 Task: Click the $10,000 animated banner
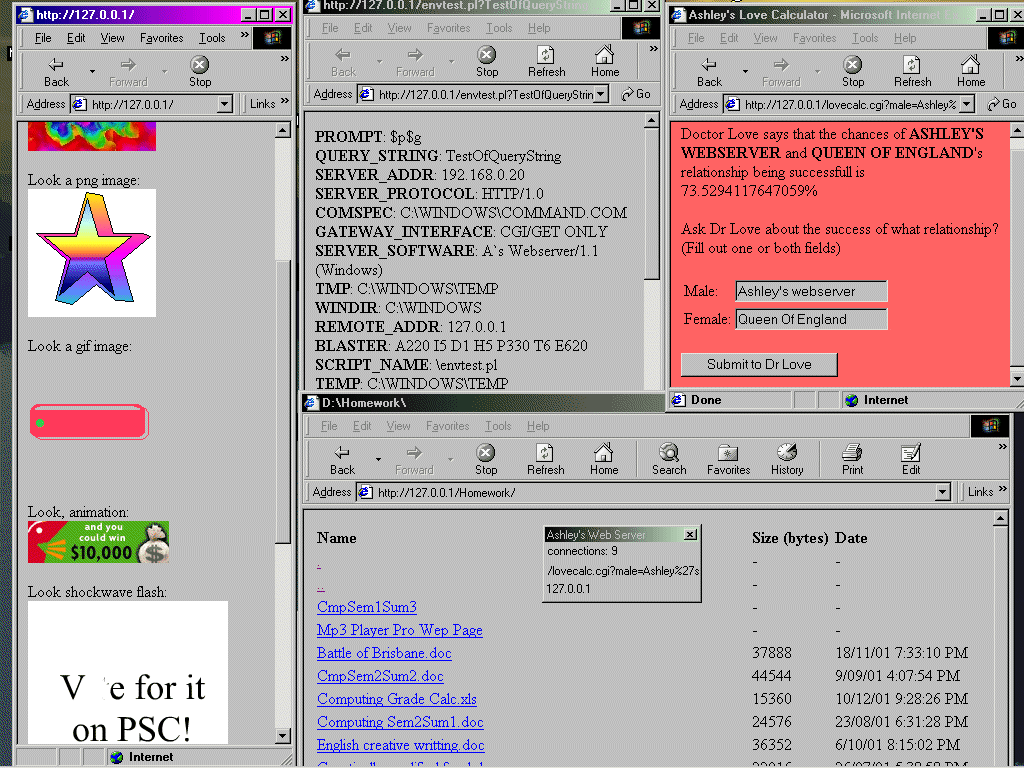(99, 542)
